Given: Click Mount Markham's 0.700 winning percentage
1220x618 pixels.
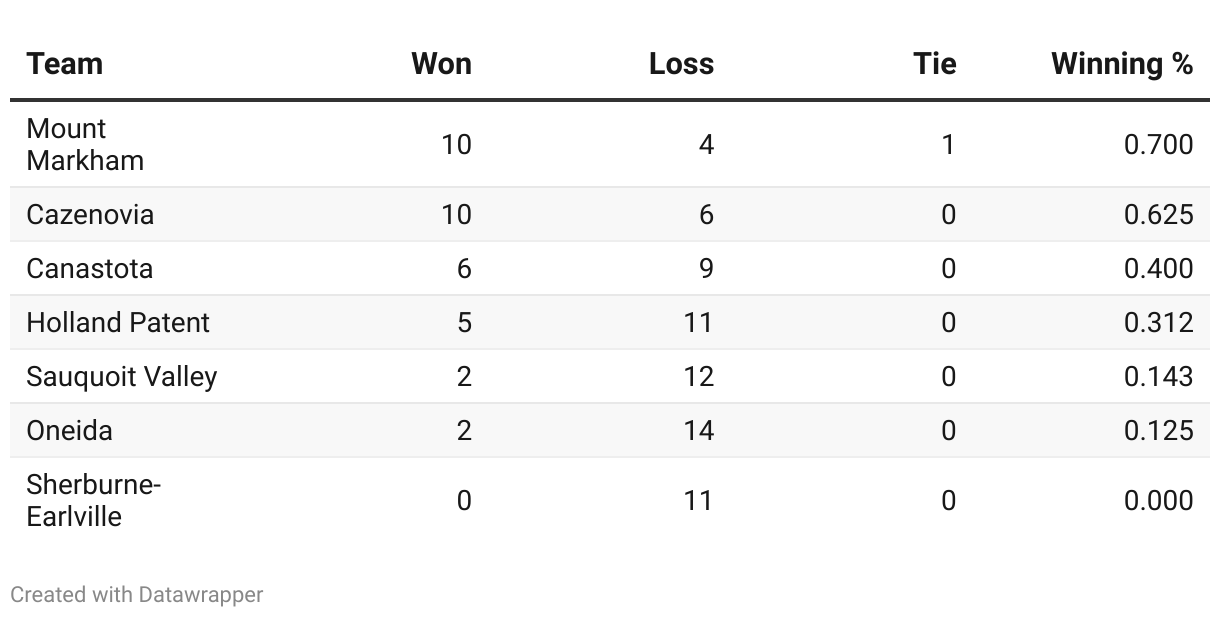Looking at the screenshot, I should pos(1158,145).
